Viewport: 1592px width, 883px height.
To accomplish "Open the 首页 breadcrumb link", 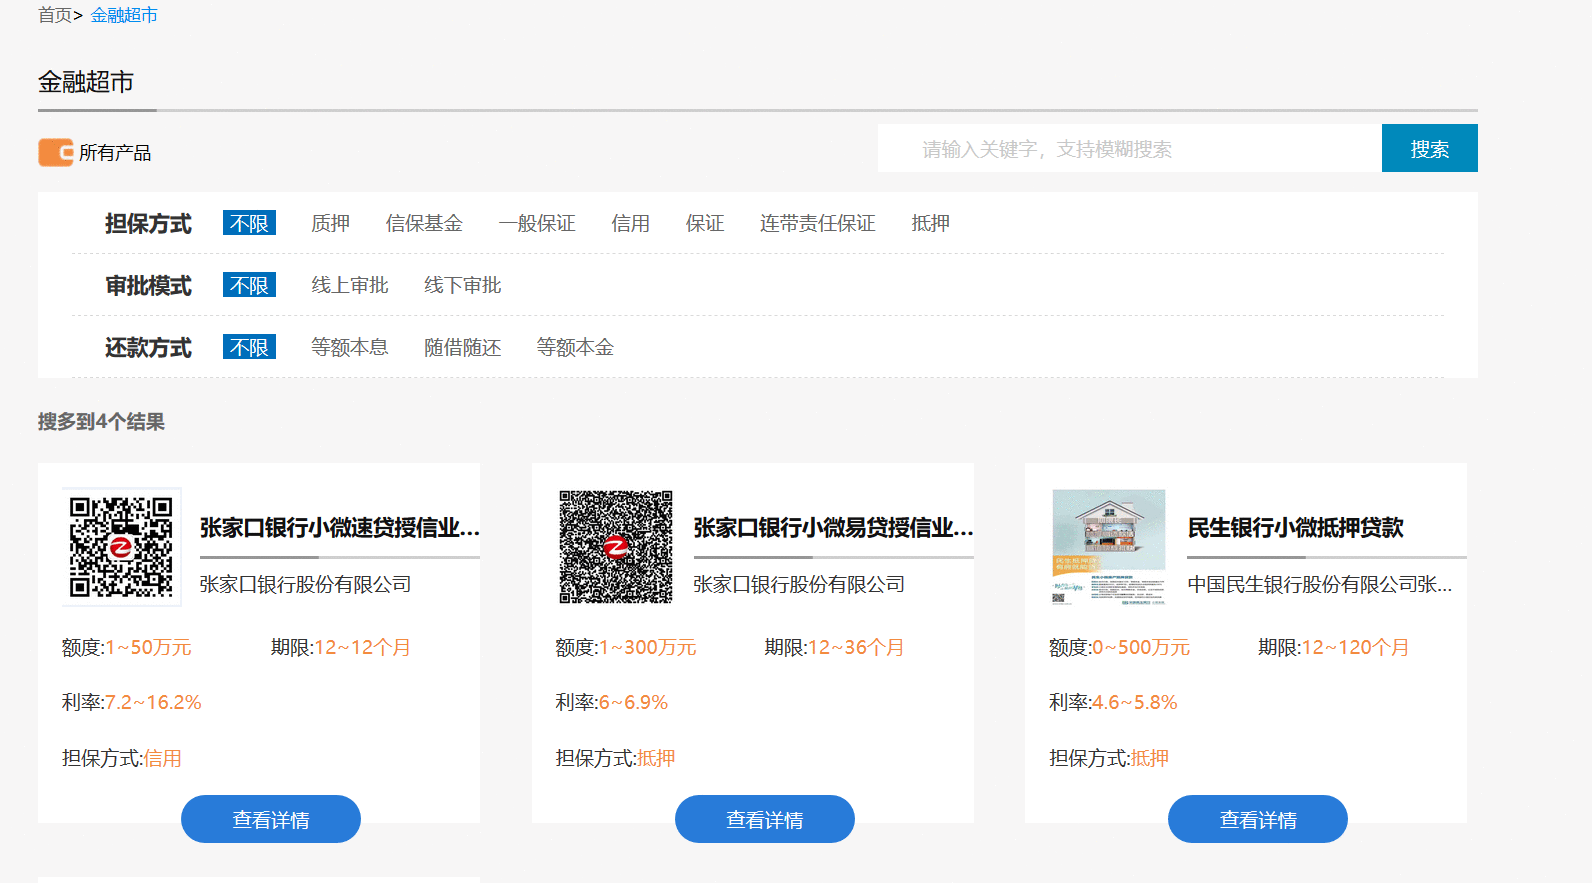I will (x=55, y=15).
